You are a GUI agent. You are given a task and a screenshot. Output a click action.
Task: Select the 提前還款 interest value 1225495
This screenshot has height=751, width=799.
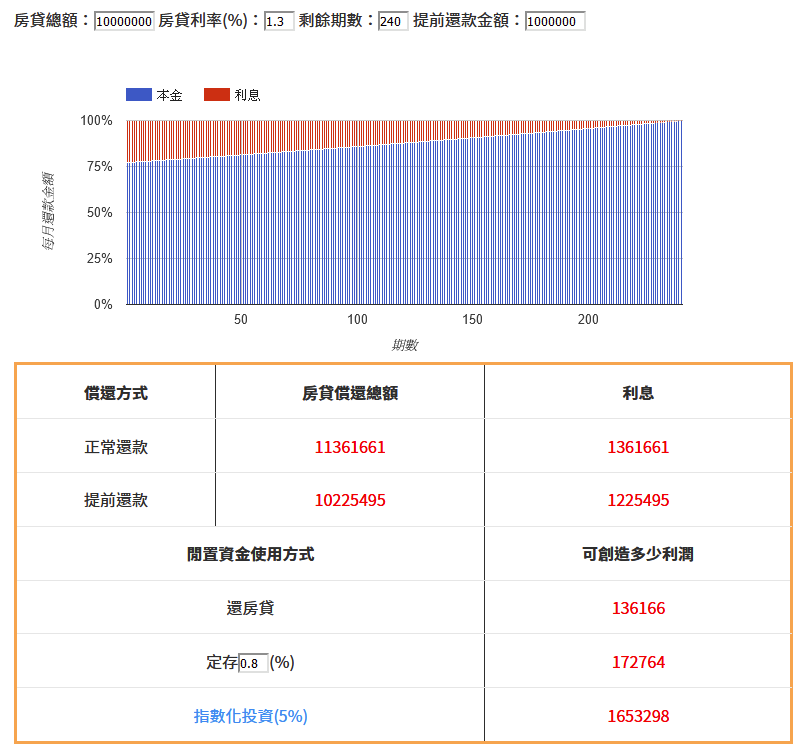click(638, 500)
